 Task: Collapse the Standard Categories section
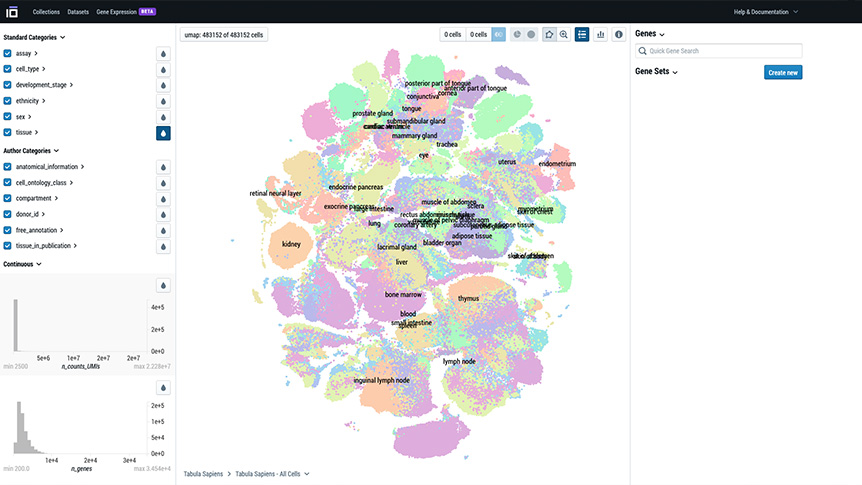(x=34, y=37)
